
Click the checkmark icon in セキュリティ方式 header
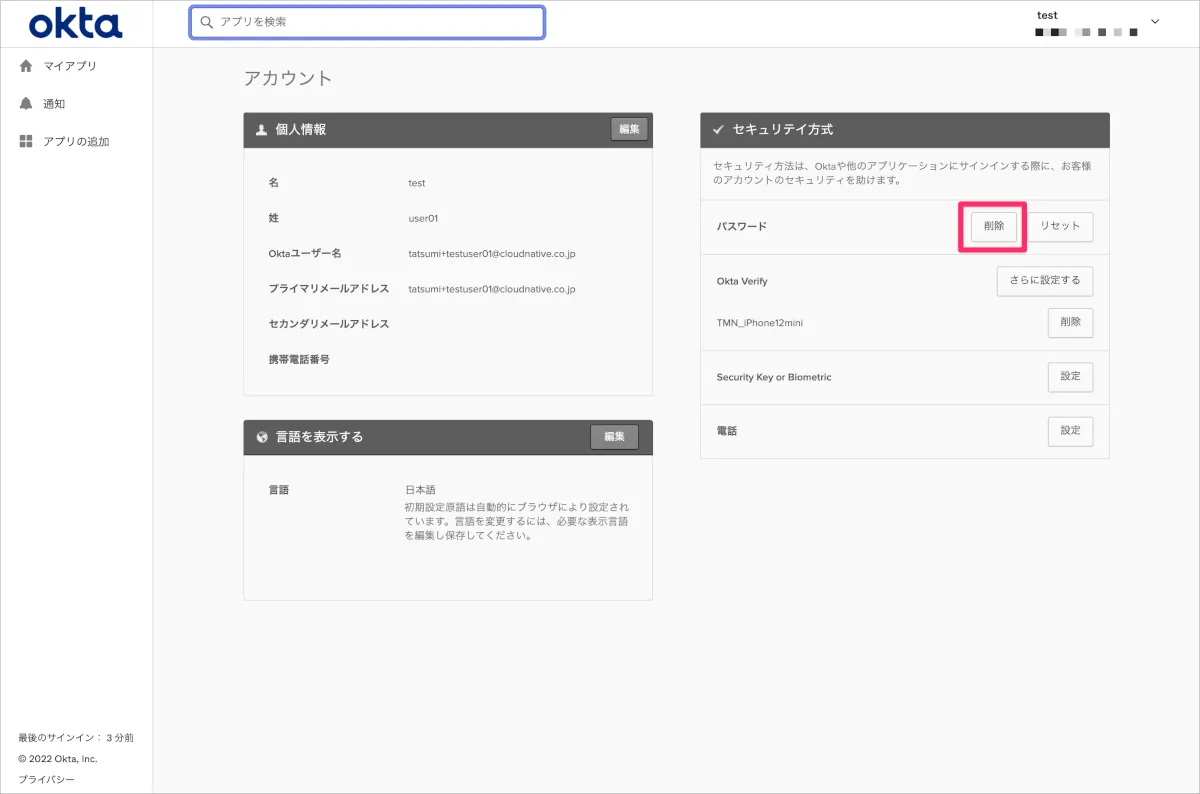pos(718,130)
